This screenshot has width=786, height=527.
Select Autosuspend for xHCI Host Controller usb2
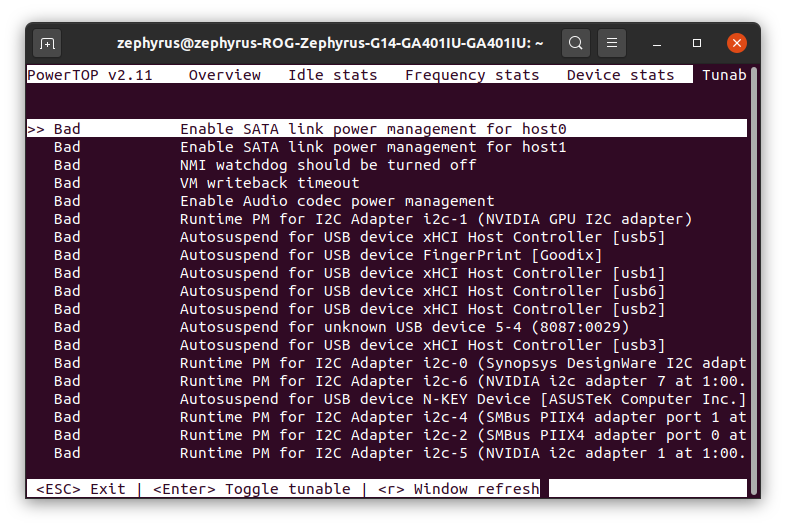(386, 309)
